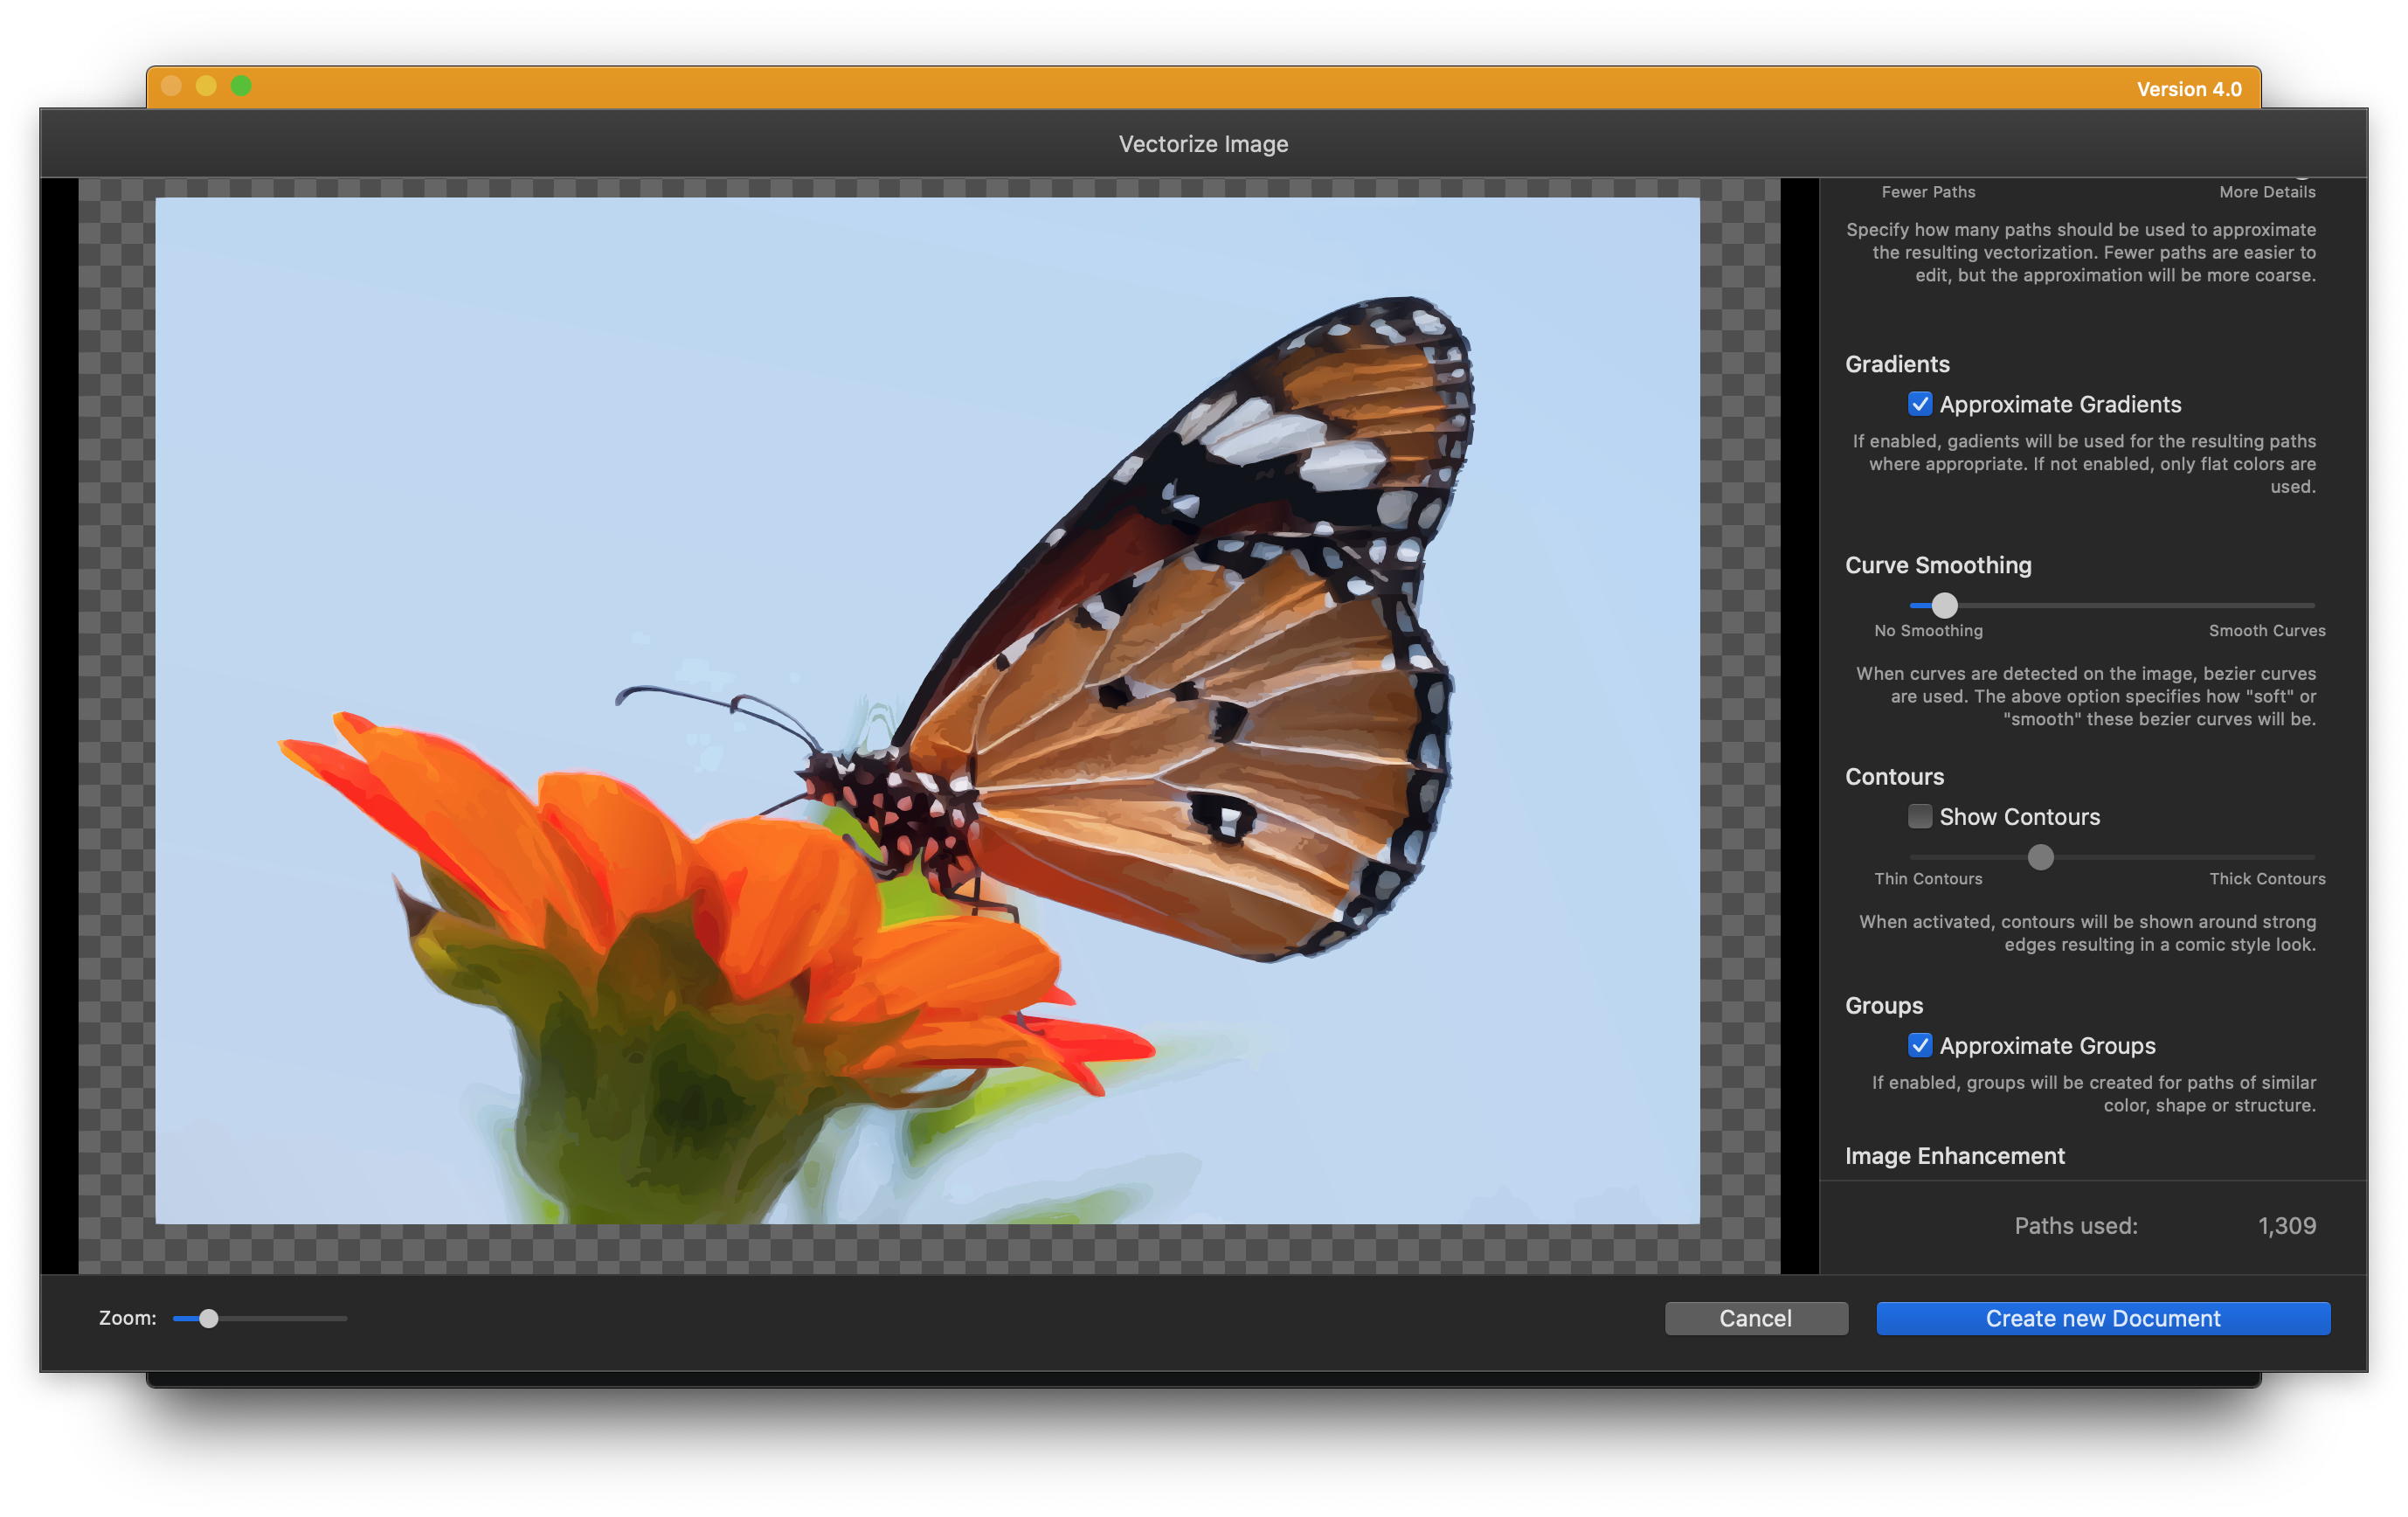Click the Curve Smoothing slider knob
The image size is (2408, 1517).
tap(1944, 605)
